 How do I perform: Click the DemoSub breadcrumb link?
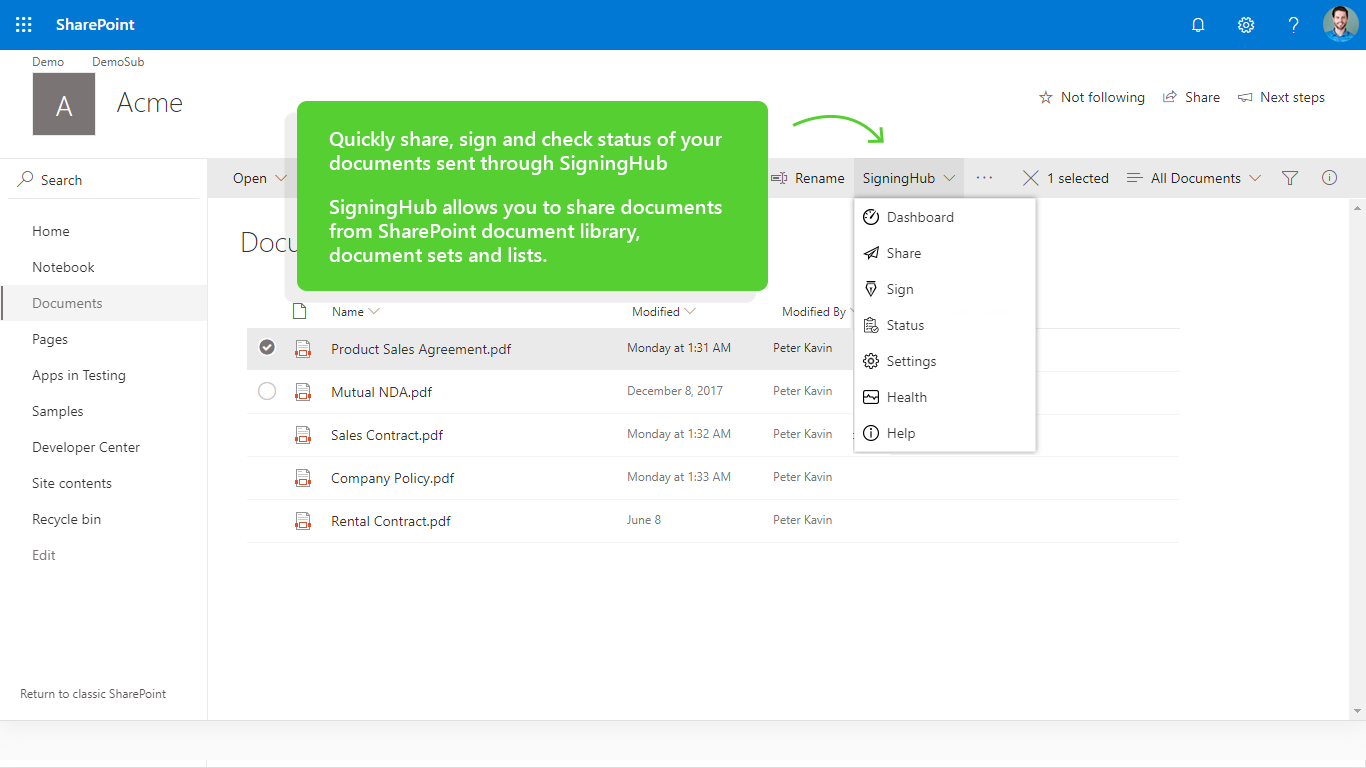tap(118, 62)
